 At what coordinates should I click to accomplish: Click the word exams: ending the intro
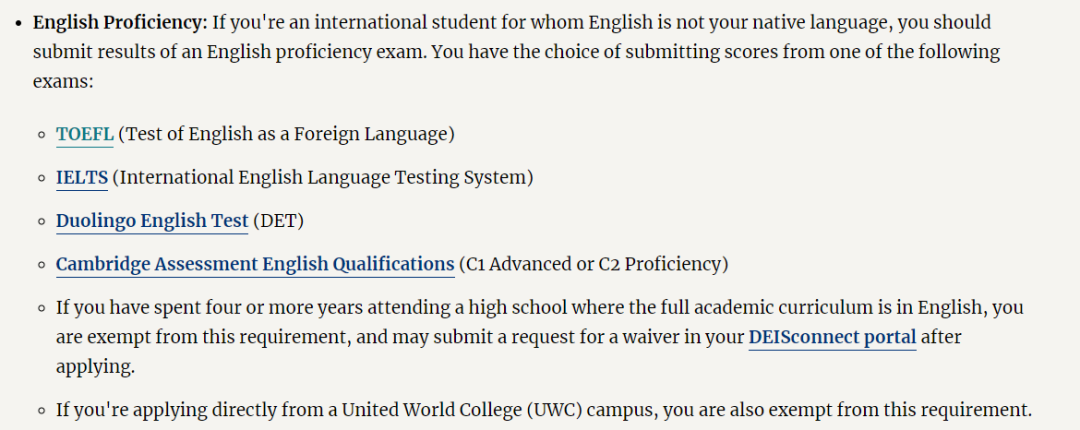tap(63, 82)
